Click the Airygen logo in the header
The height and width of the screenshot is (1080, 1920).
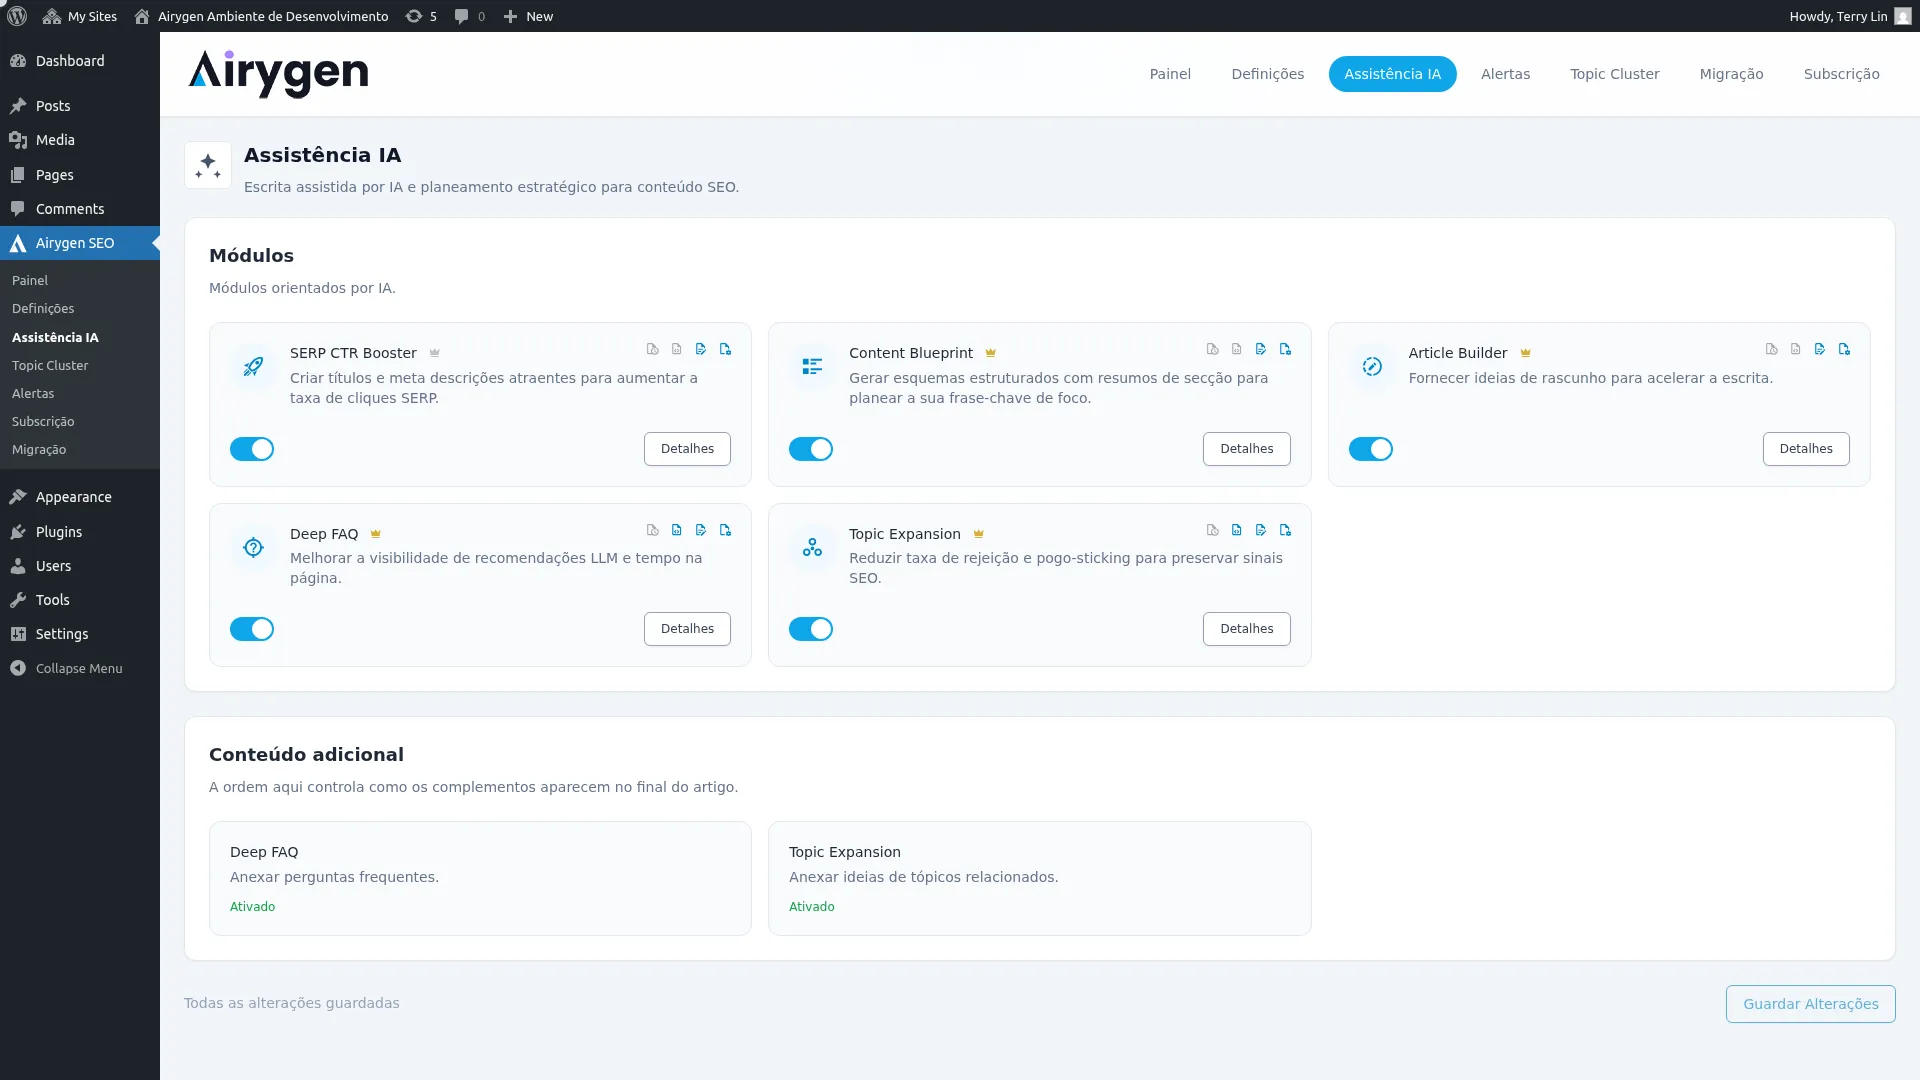pos(278,74)
